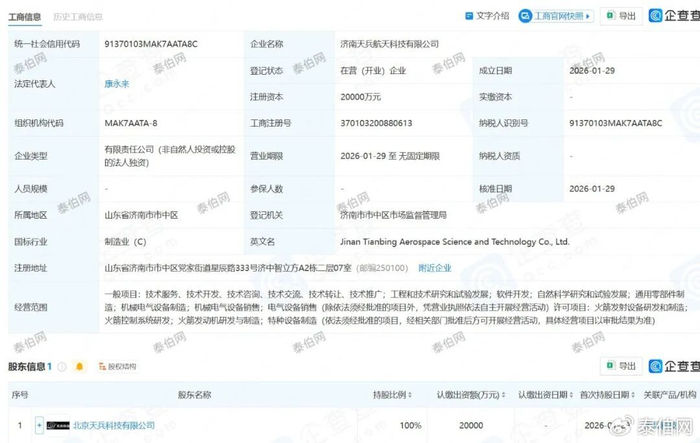Select the 经营范围 business scope text
The width and height of the screenshot is (700, 443).
[x=396, y=307]
